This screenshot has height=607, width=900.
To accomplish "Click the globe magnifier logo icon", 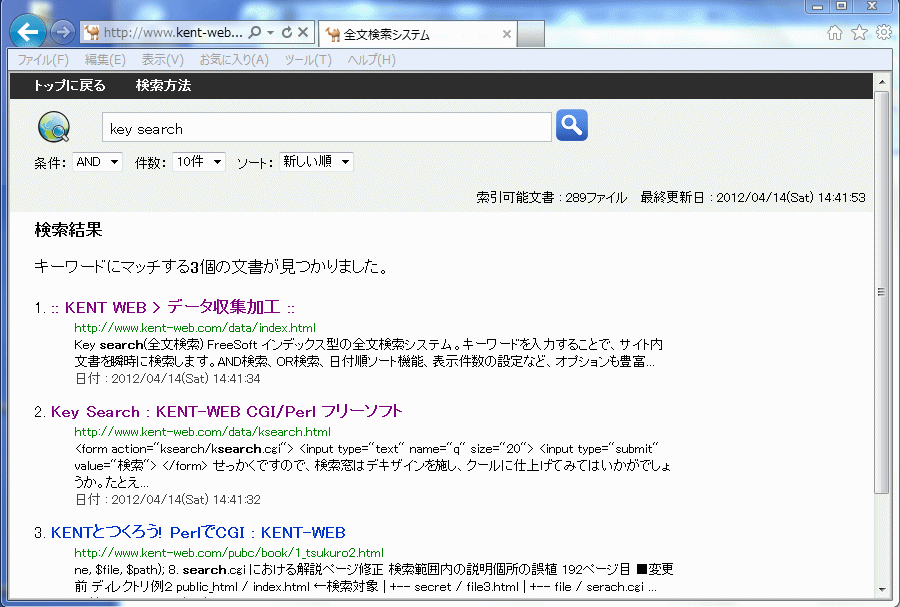I will tap(54, 127).
